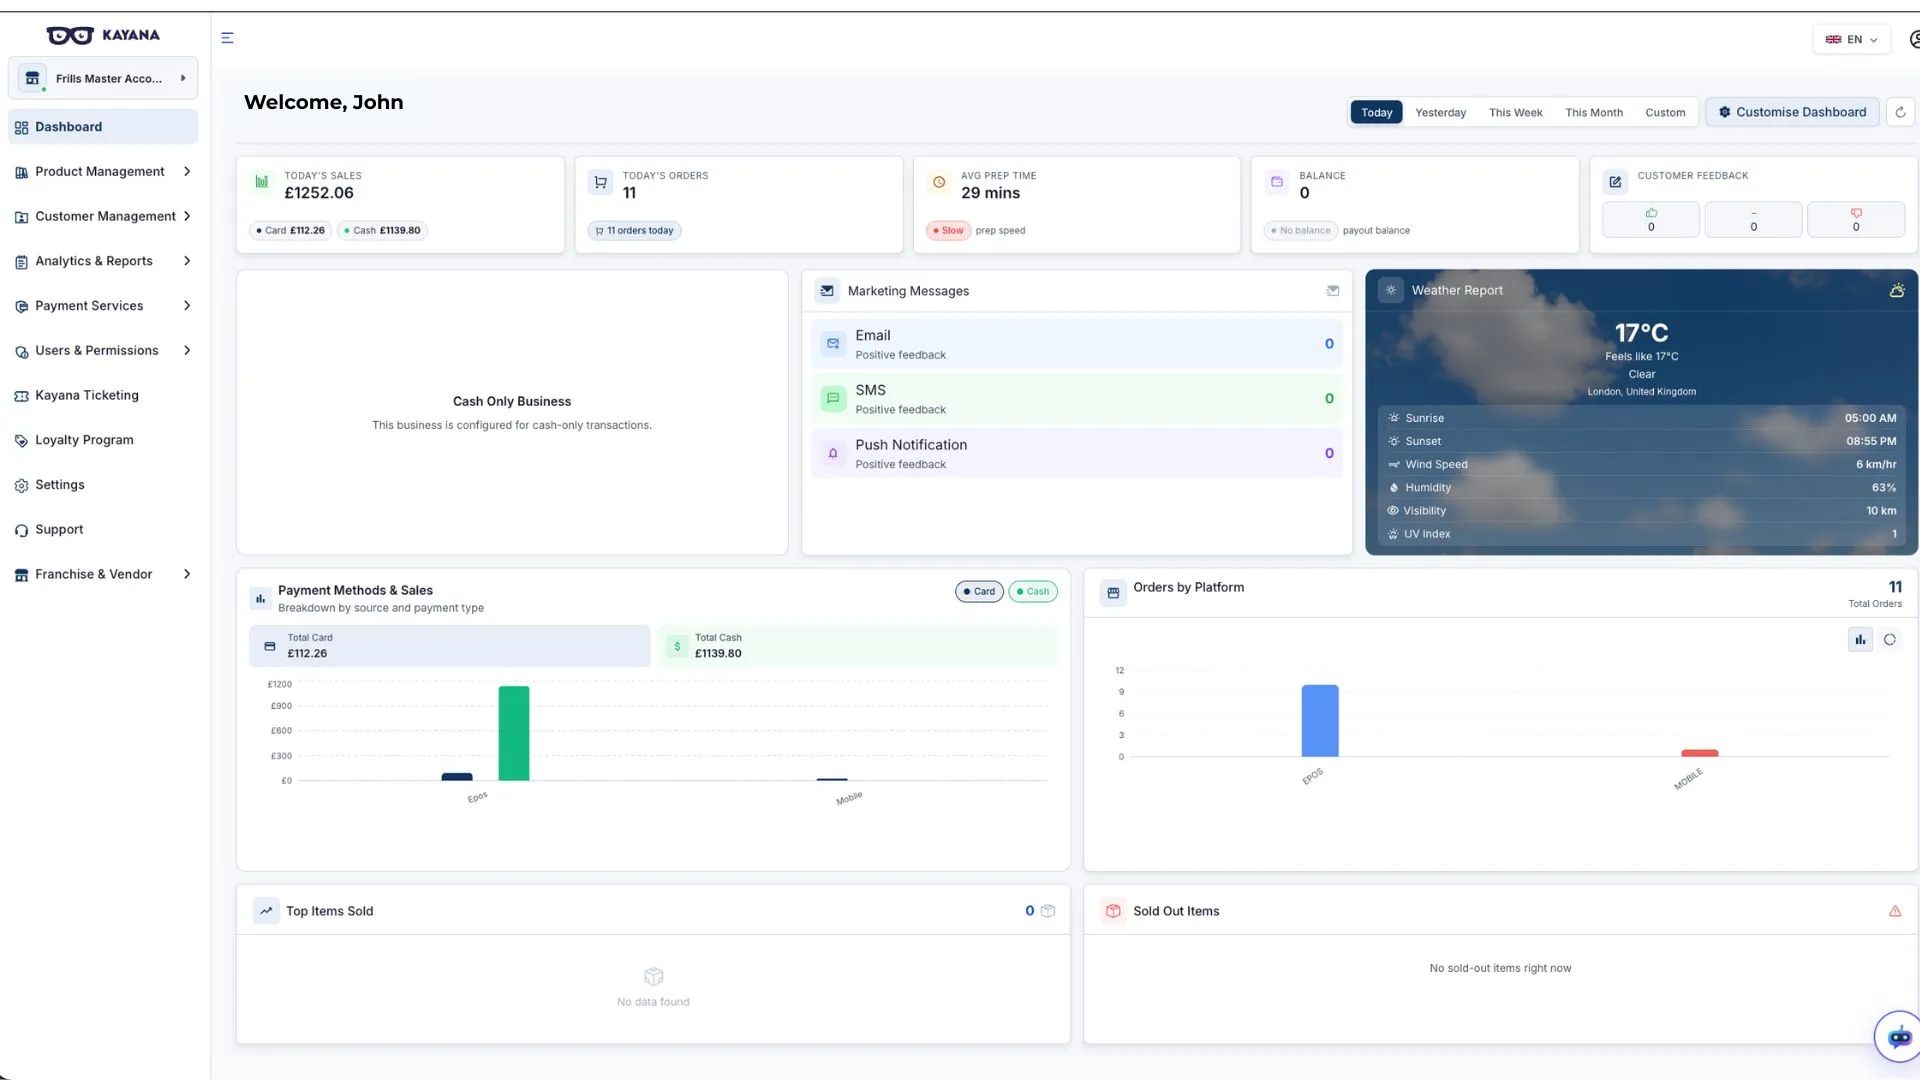Open Loyalty Program in sidebar
The width and height of the screenshot is (1920, 1080).
click(x=103, y=440)
